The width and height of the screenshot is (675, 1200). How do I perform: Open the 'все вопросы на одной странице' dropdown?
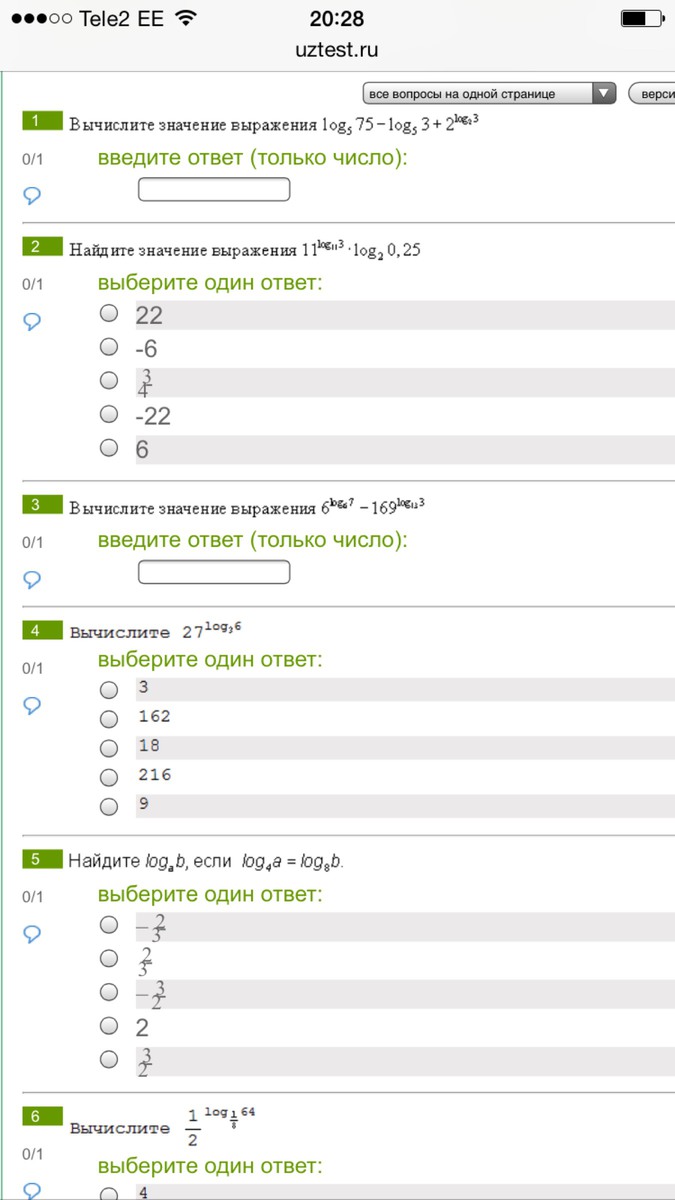point(478,94)
